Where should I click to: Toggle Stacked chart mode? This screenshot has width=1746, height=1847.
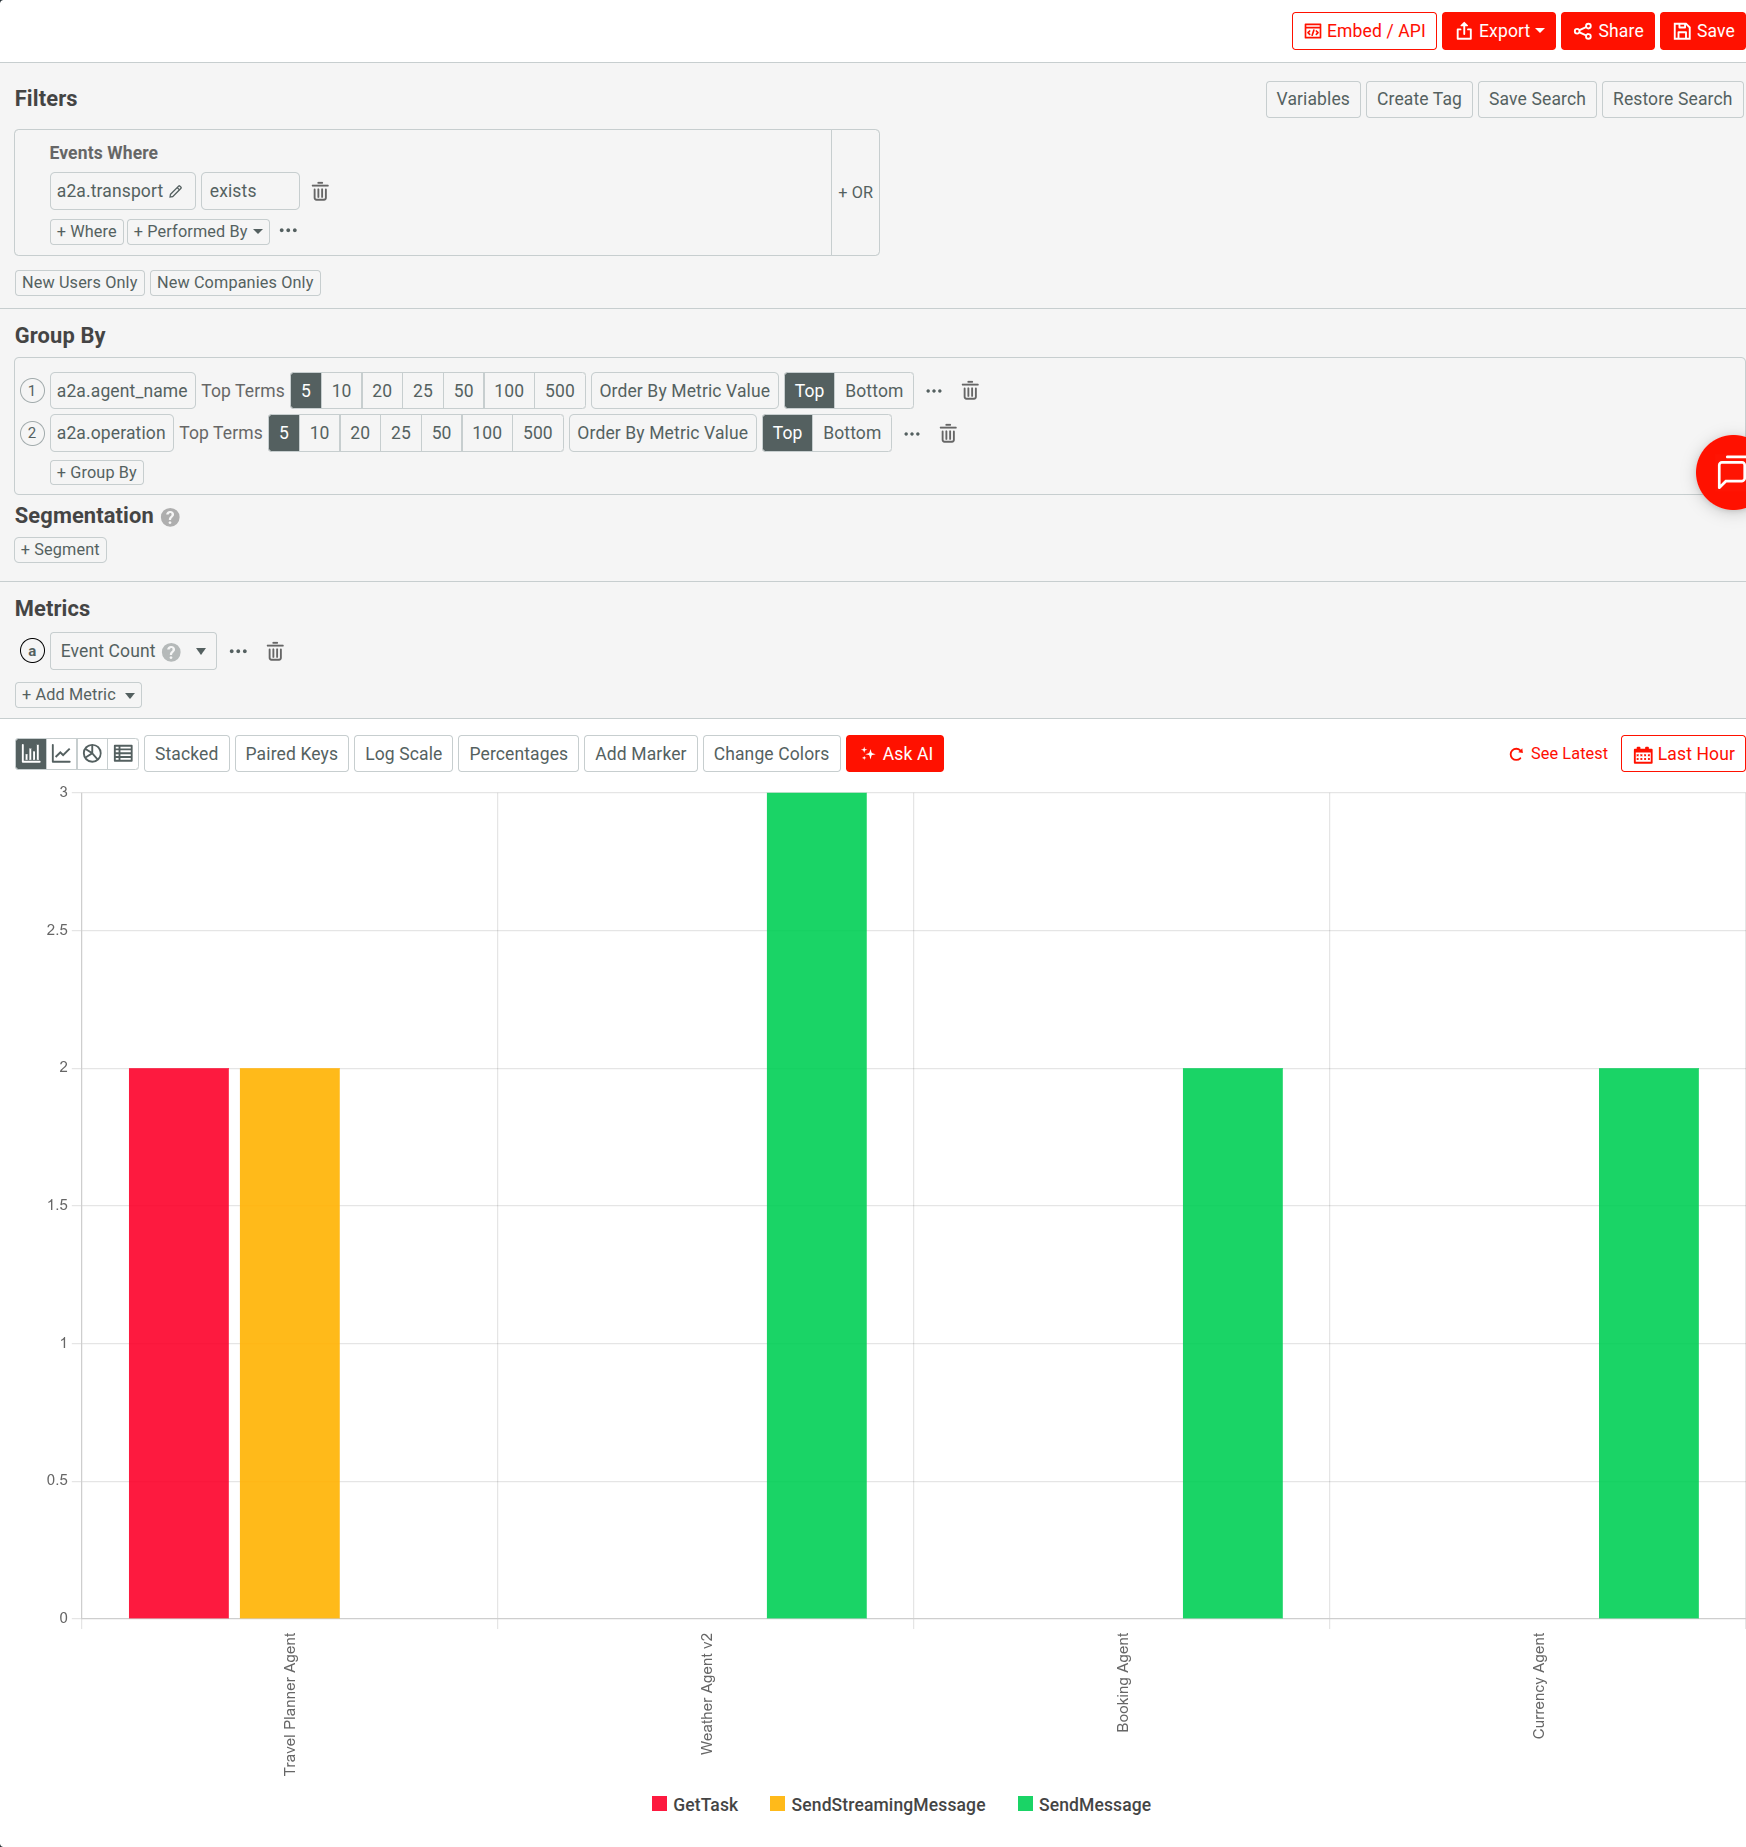187,754
